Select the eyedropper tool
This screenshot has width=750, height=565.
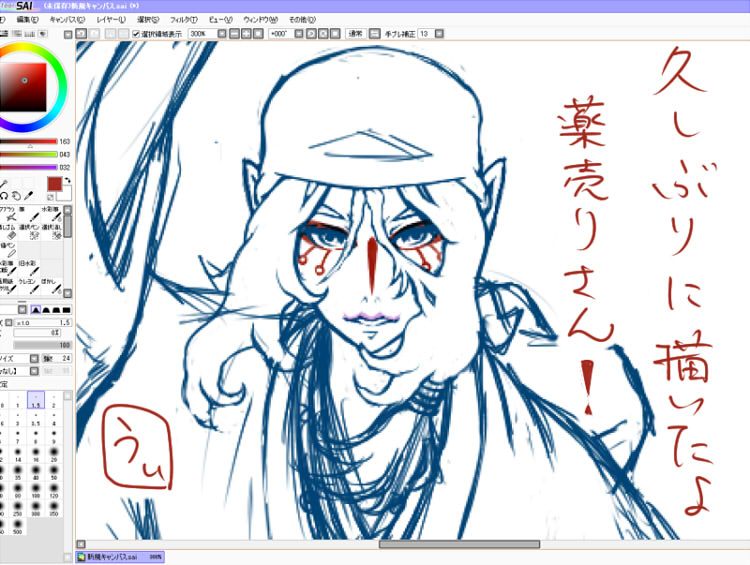coord(29,196)
